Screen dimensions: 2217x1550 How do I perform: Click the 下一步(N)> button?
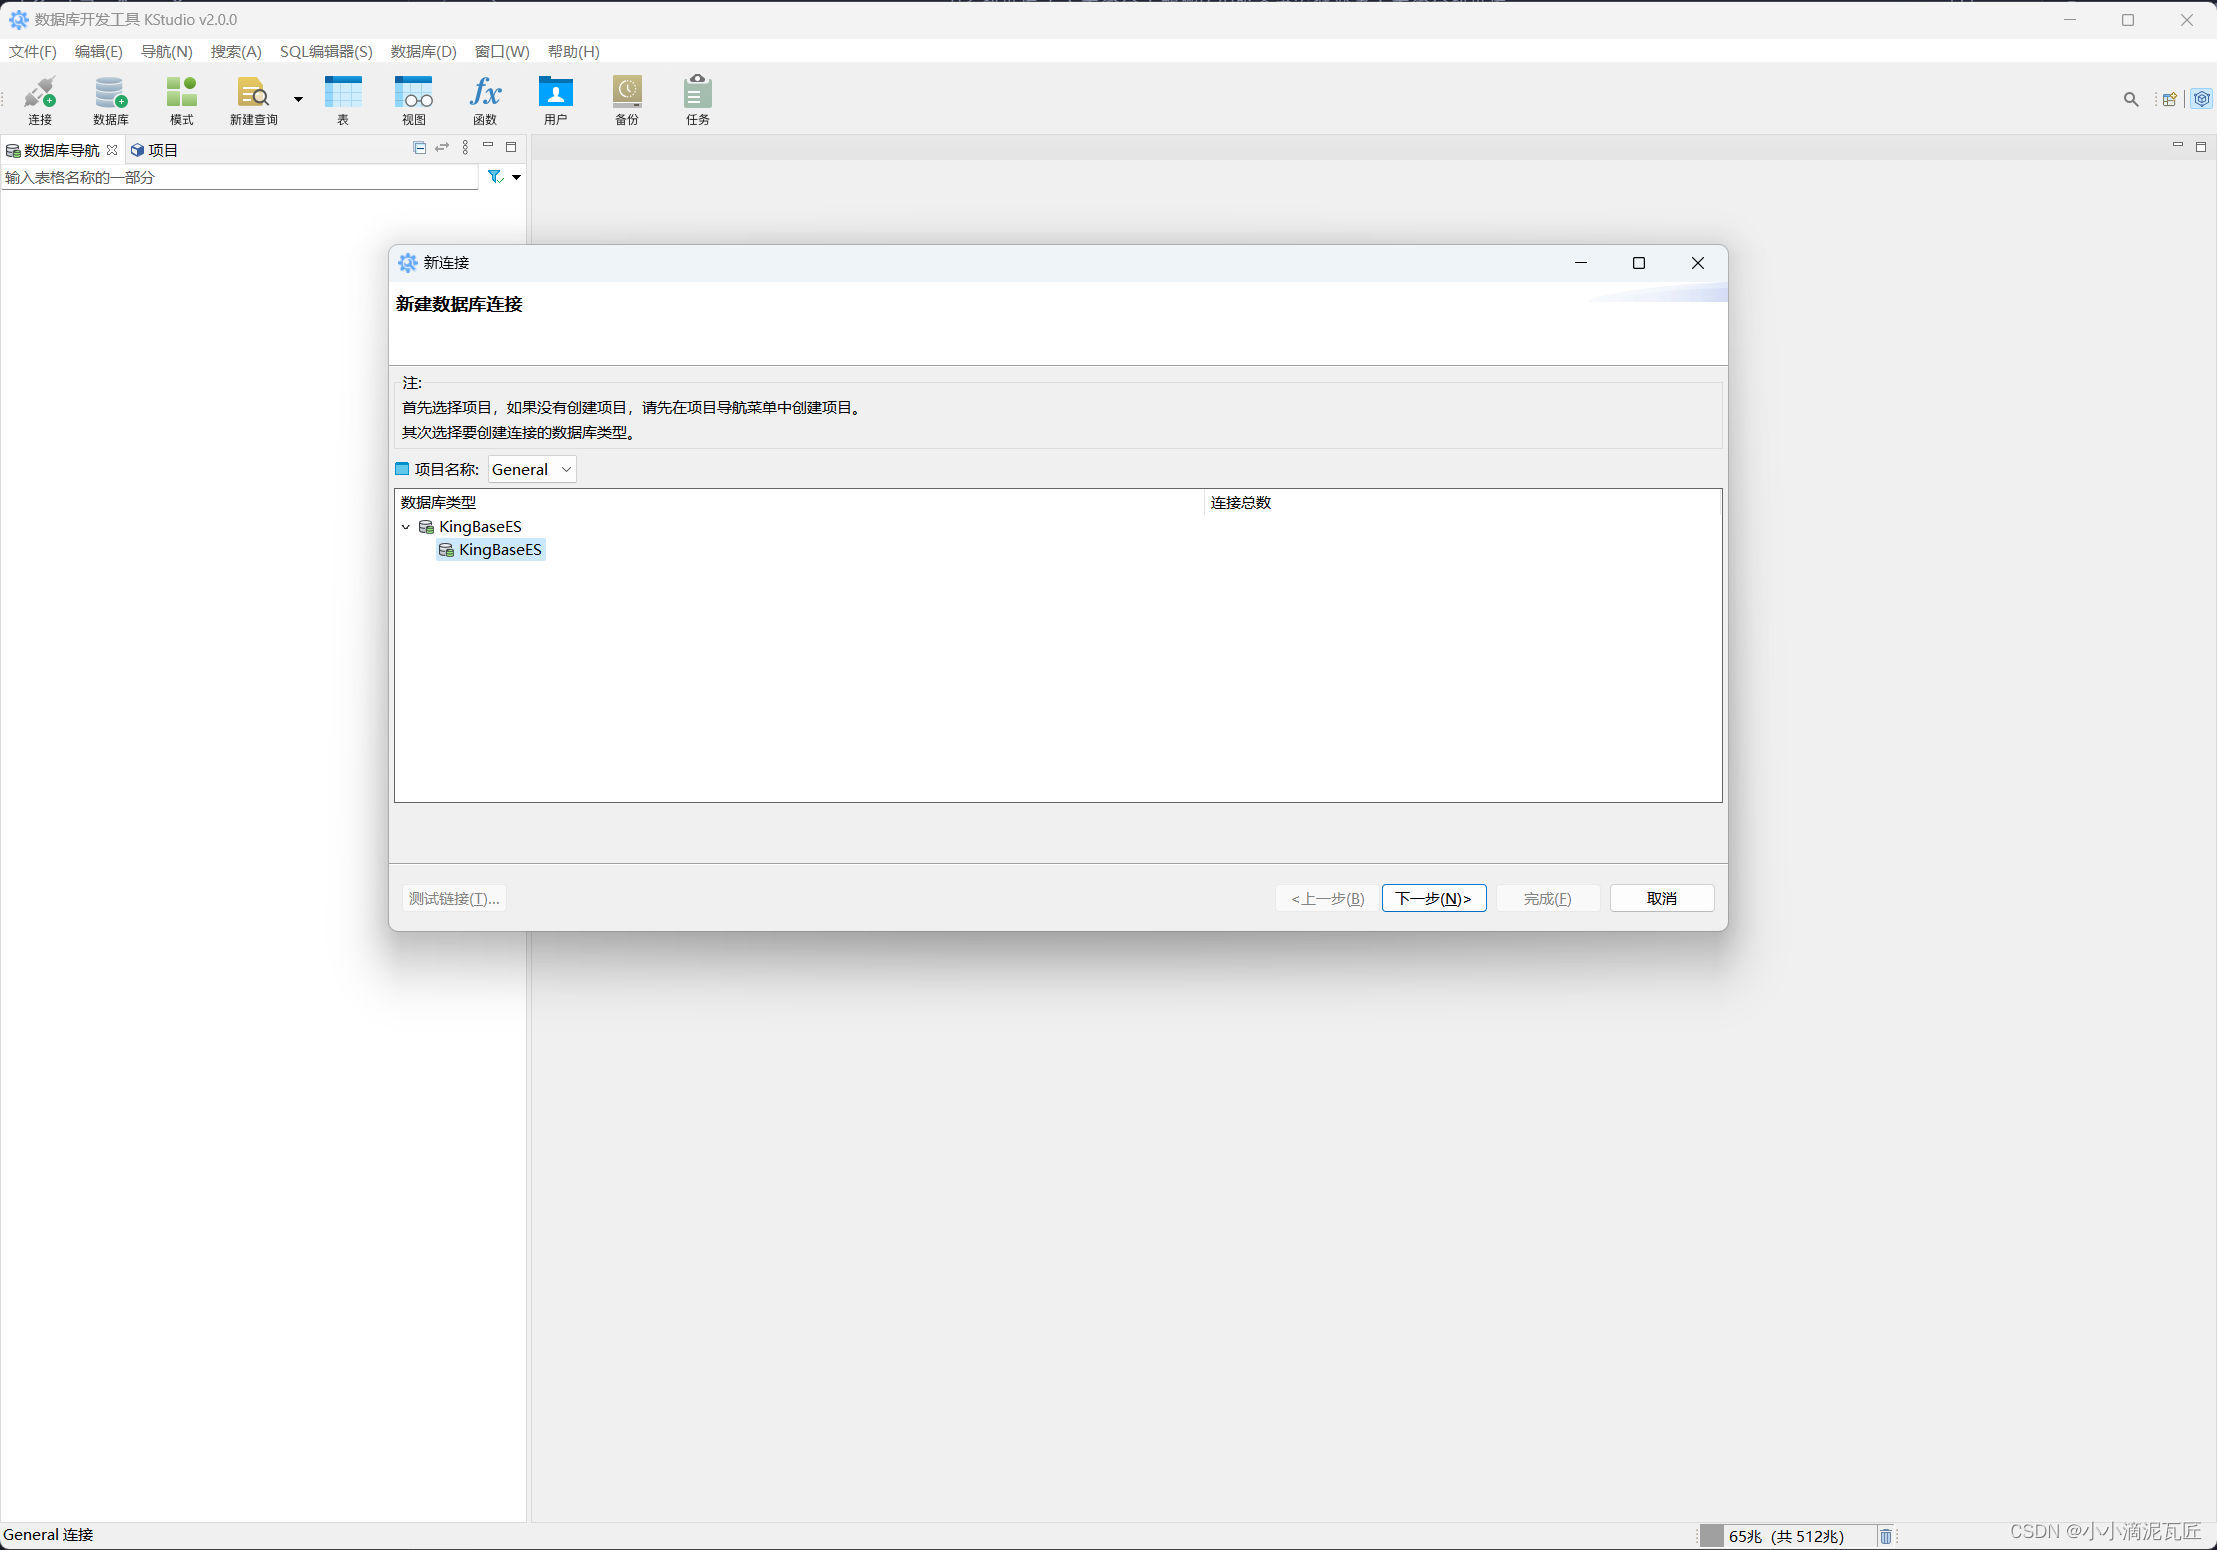(x=1433, y=898)
